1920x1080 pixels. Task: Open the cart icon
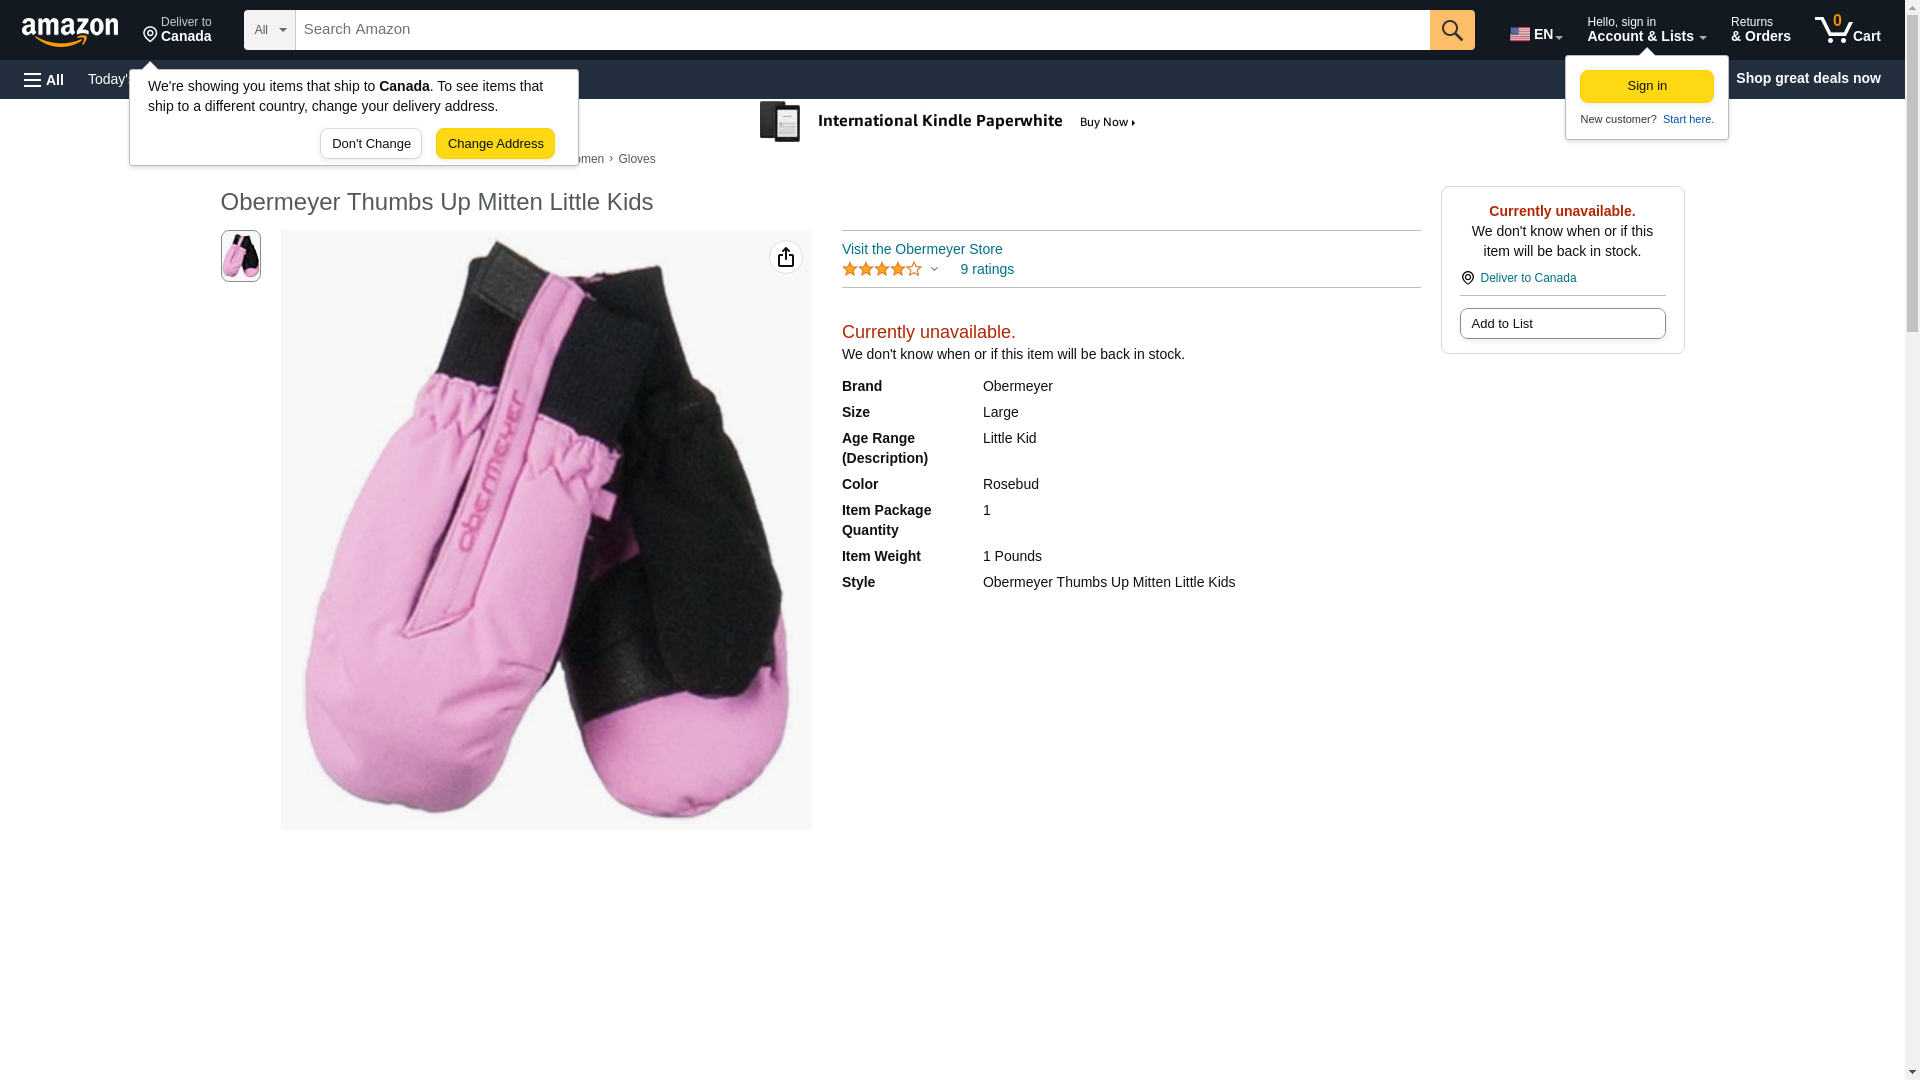(x=1847, y=30)
